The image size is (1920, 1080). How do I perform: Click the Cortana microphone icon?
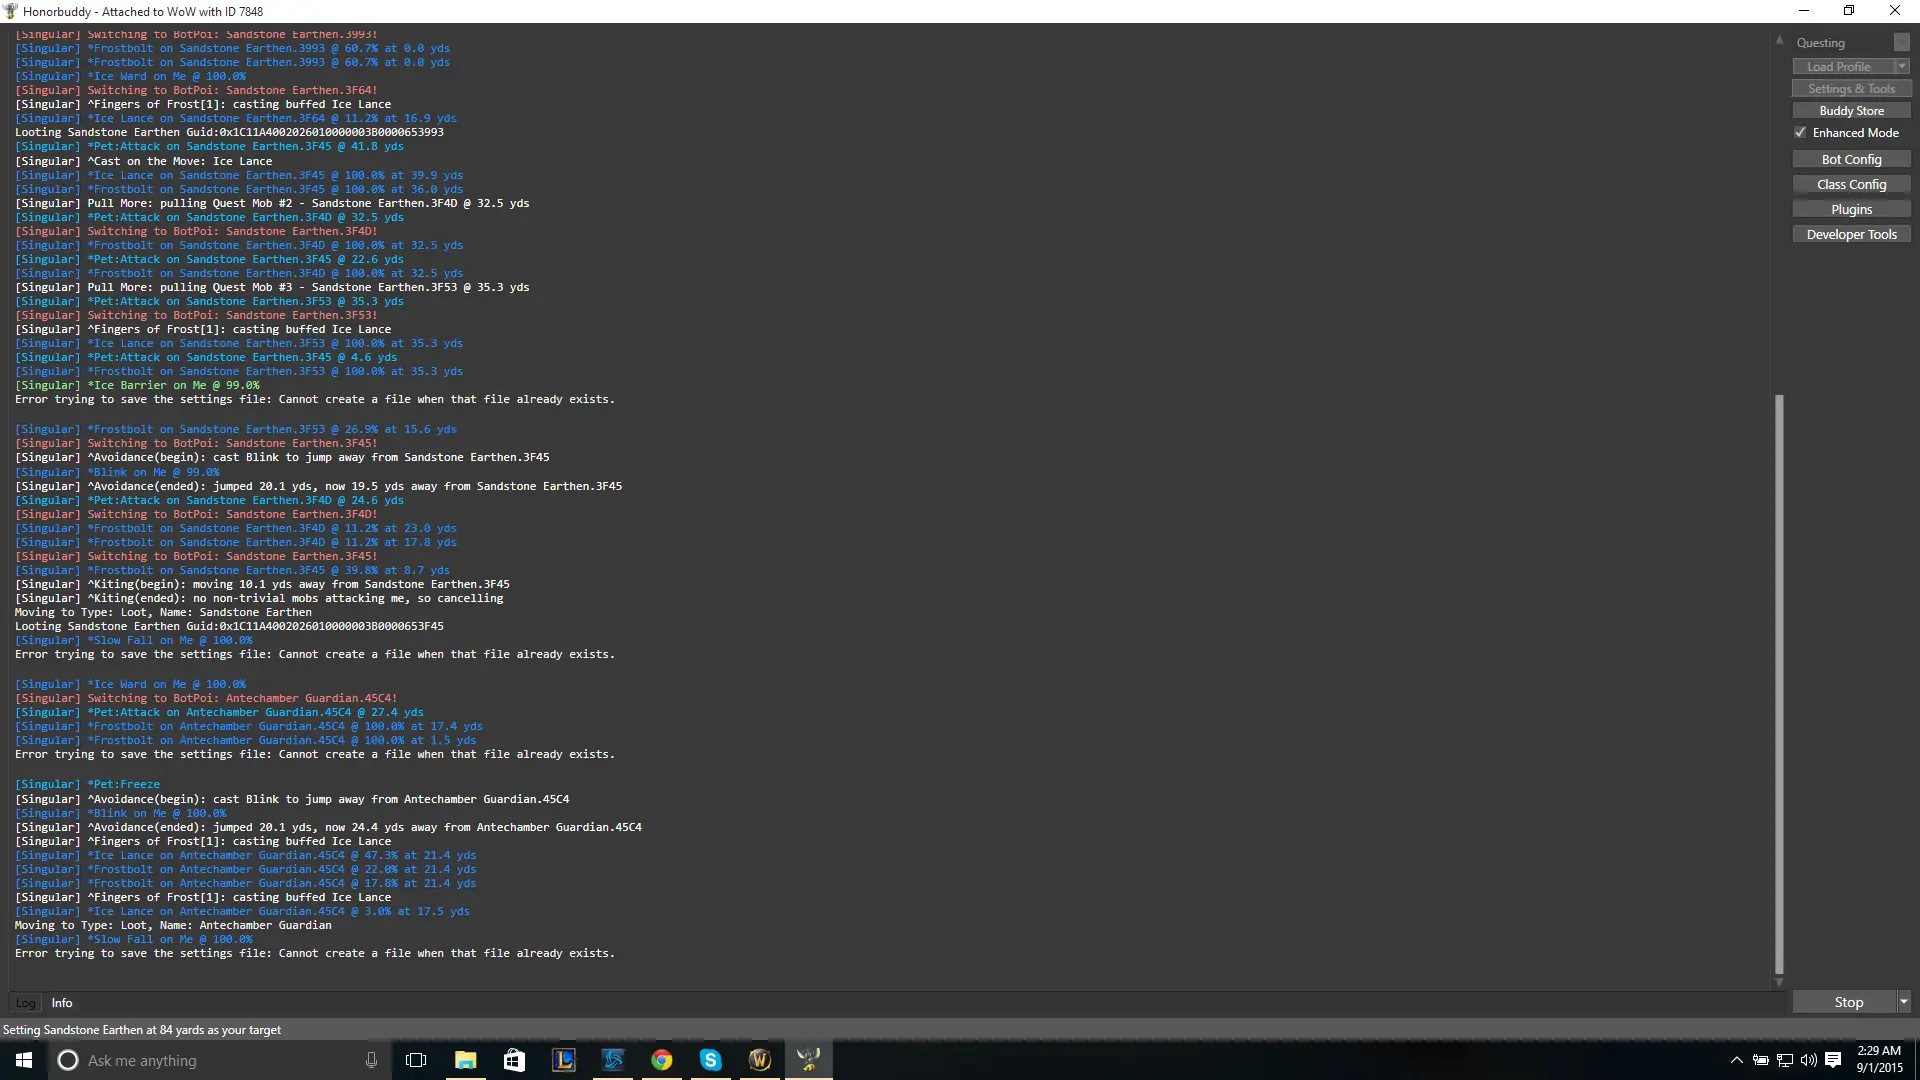click(371, 1060)
